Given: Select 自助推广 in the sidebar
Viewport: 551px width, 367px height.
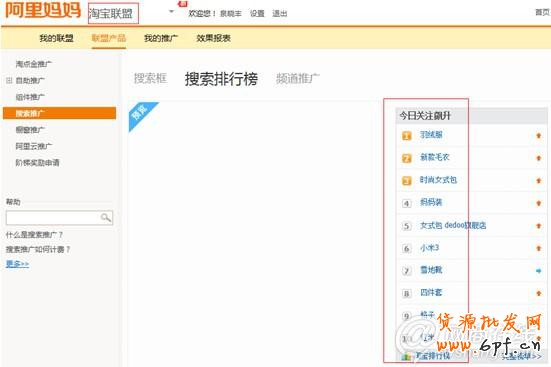Looking at the screenshot, I should click(30, 81).
